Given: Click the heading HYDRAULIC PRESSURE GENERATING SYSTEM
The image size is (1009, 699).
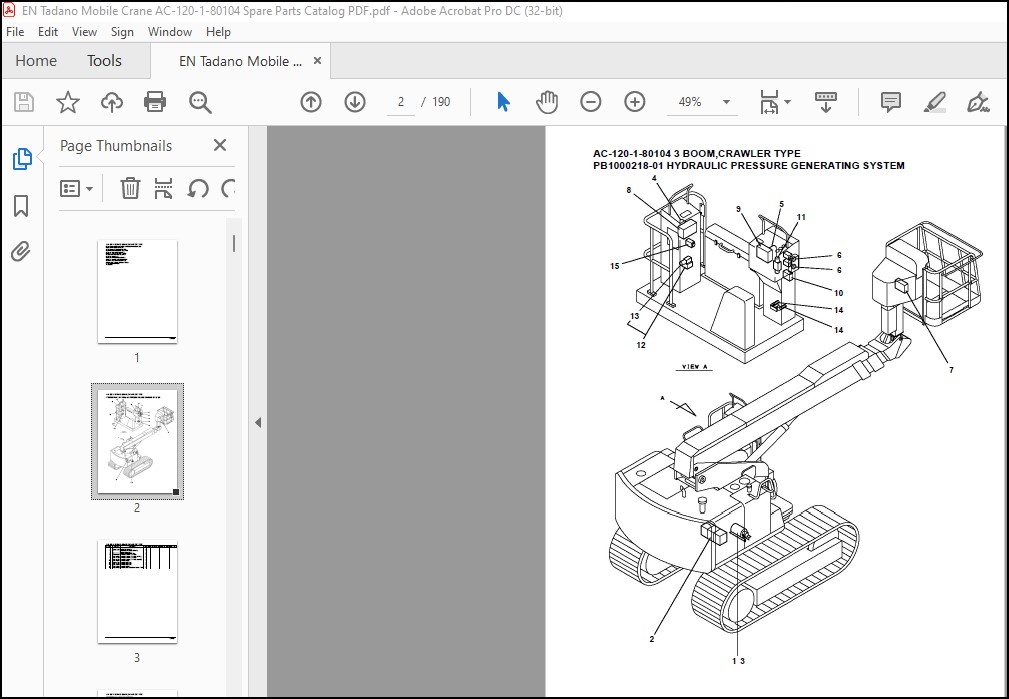Looking at the screenshot, I should (785, 165).
